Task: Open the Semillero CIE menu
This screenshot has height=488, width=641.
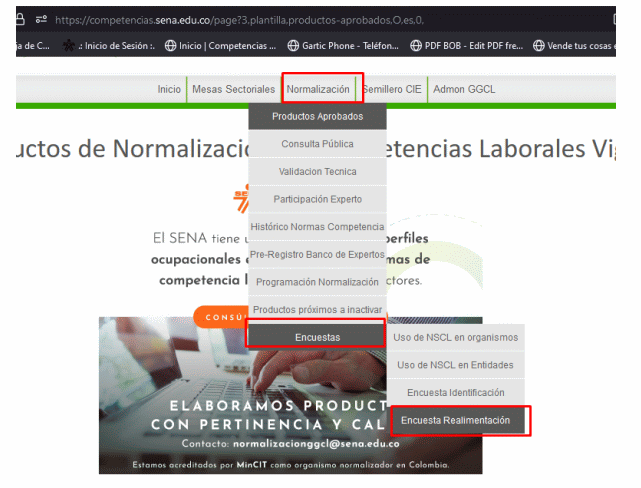Action: (392, 90)
